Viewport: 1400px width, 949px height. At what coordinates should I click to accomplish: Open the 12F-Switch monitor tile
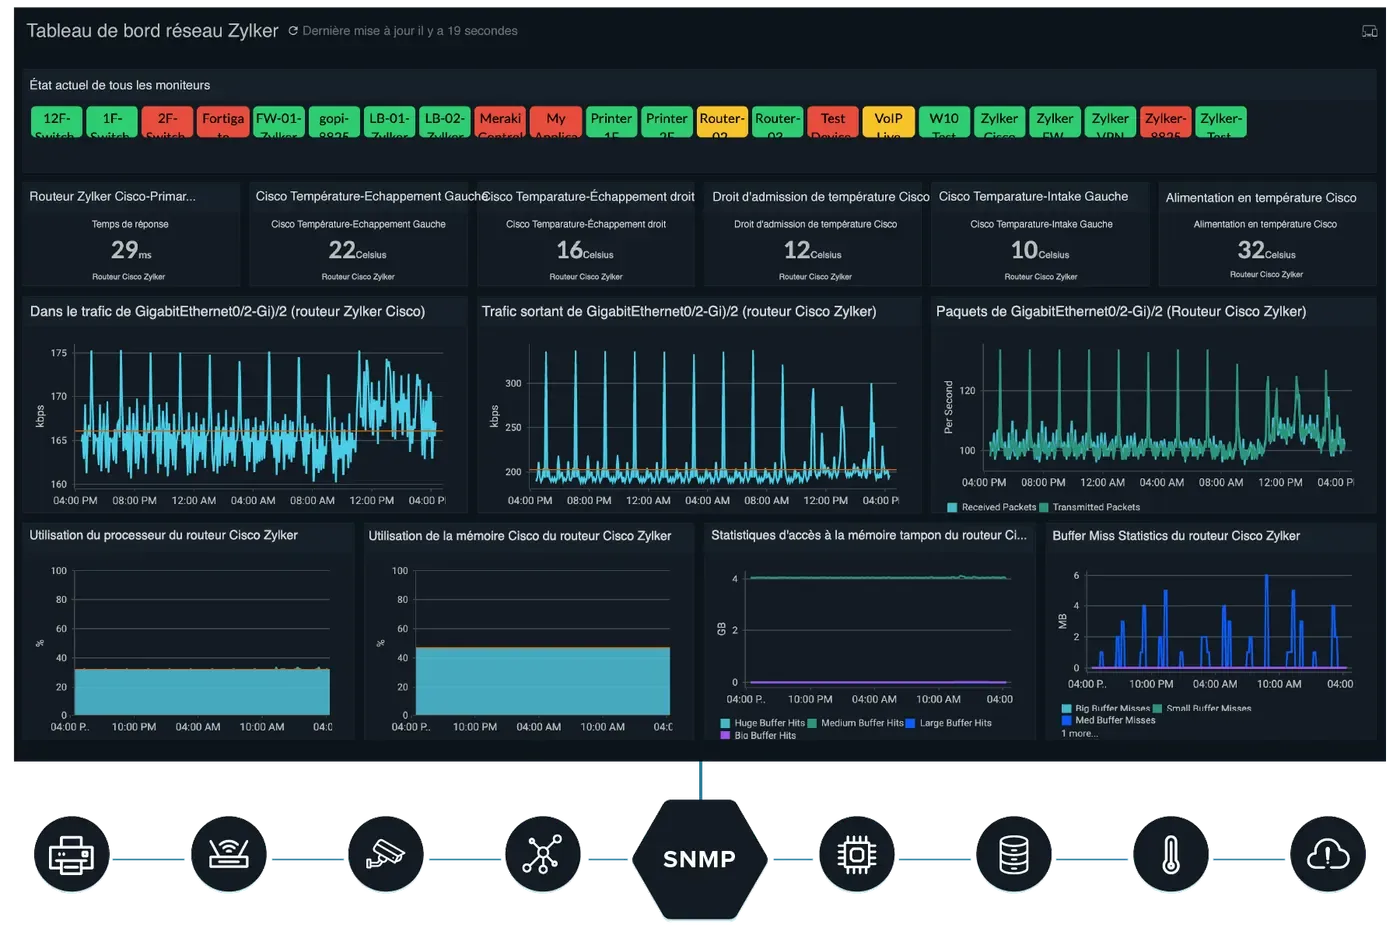[57, 121]
